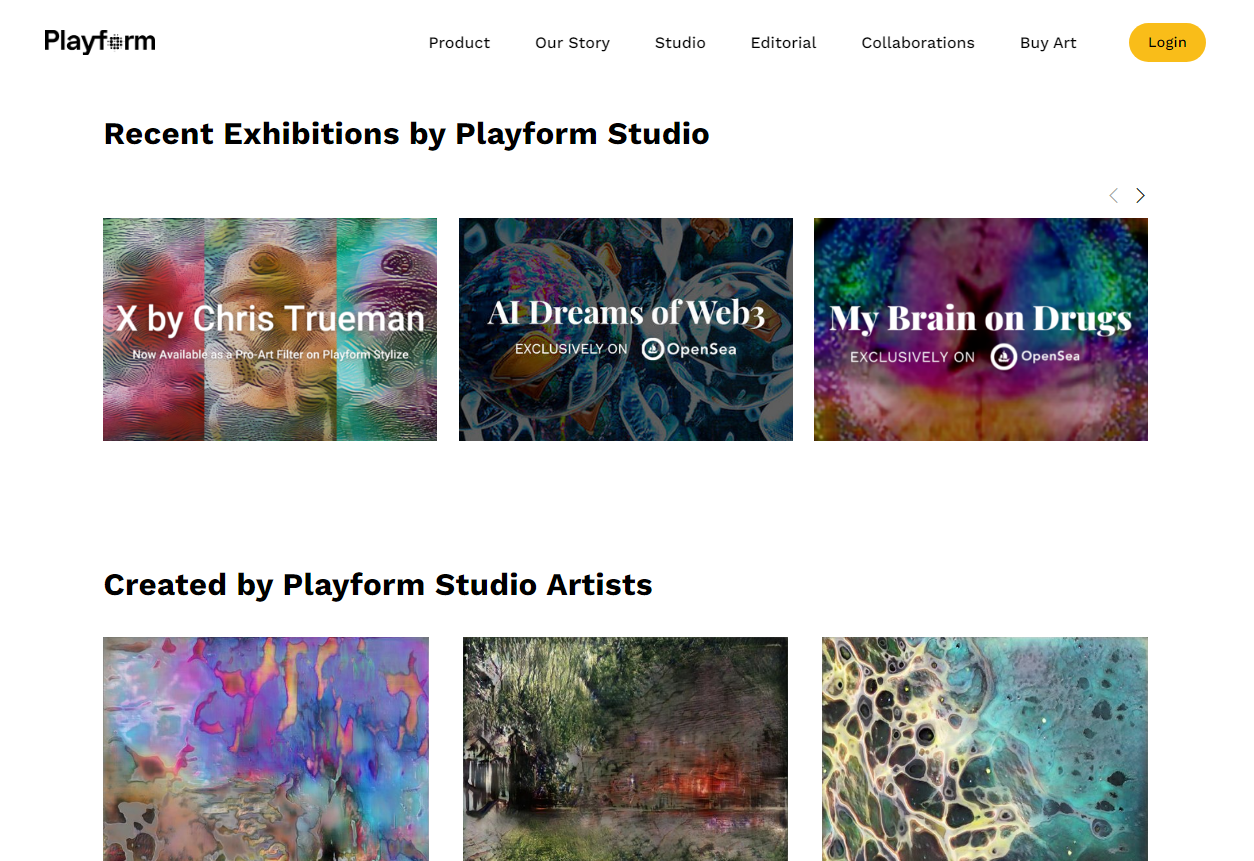Image resolution: width=1254 pixels, height=861 pixels.
Task: Open My Brain on Drugs exhibition
Action: [981, 330]
